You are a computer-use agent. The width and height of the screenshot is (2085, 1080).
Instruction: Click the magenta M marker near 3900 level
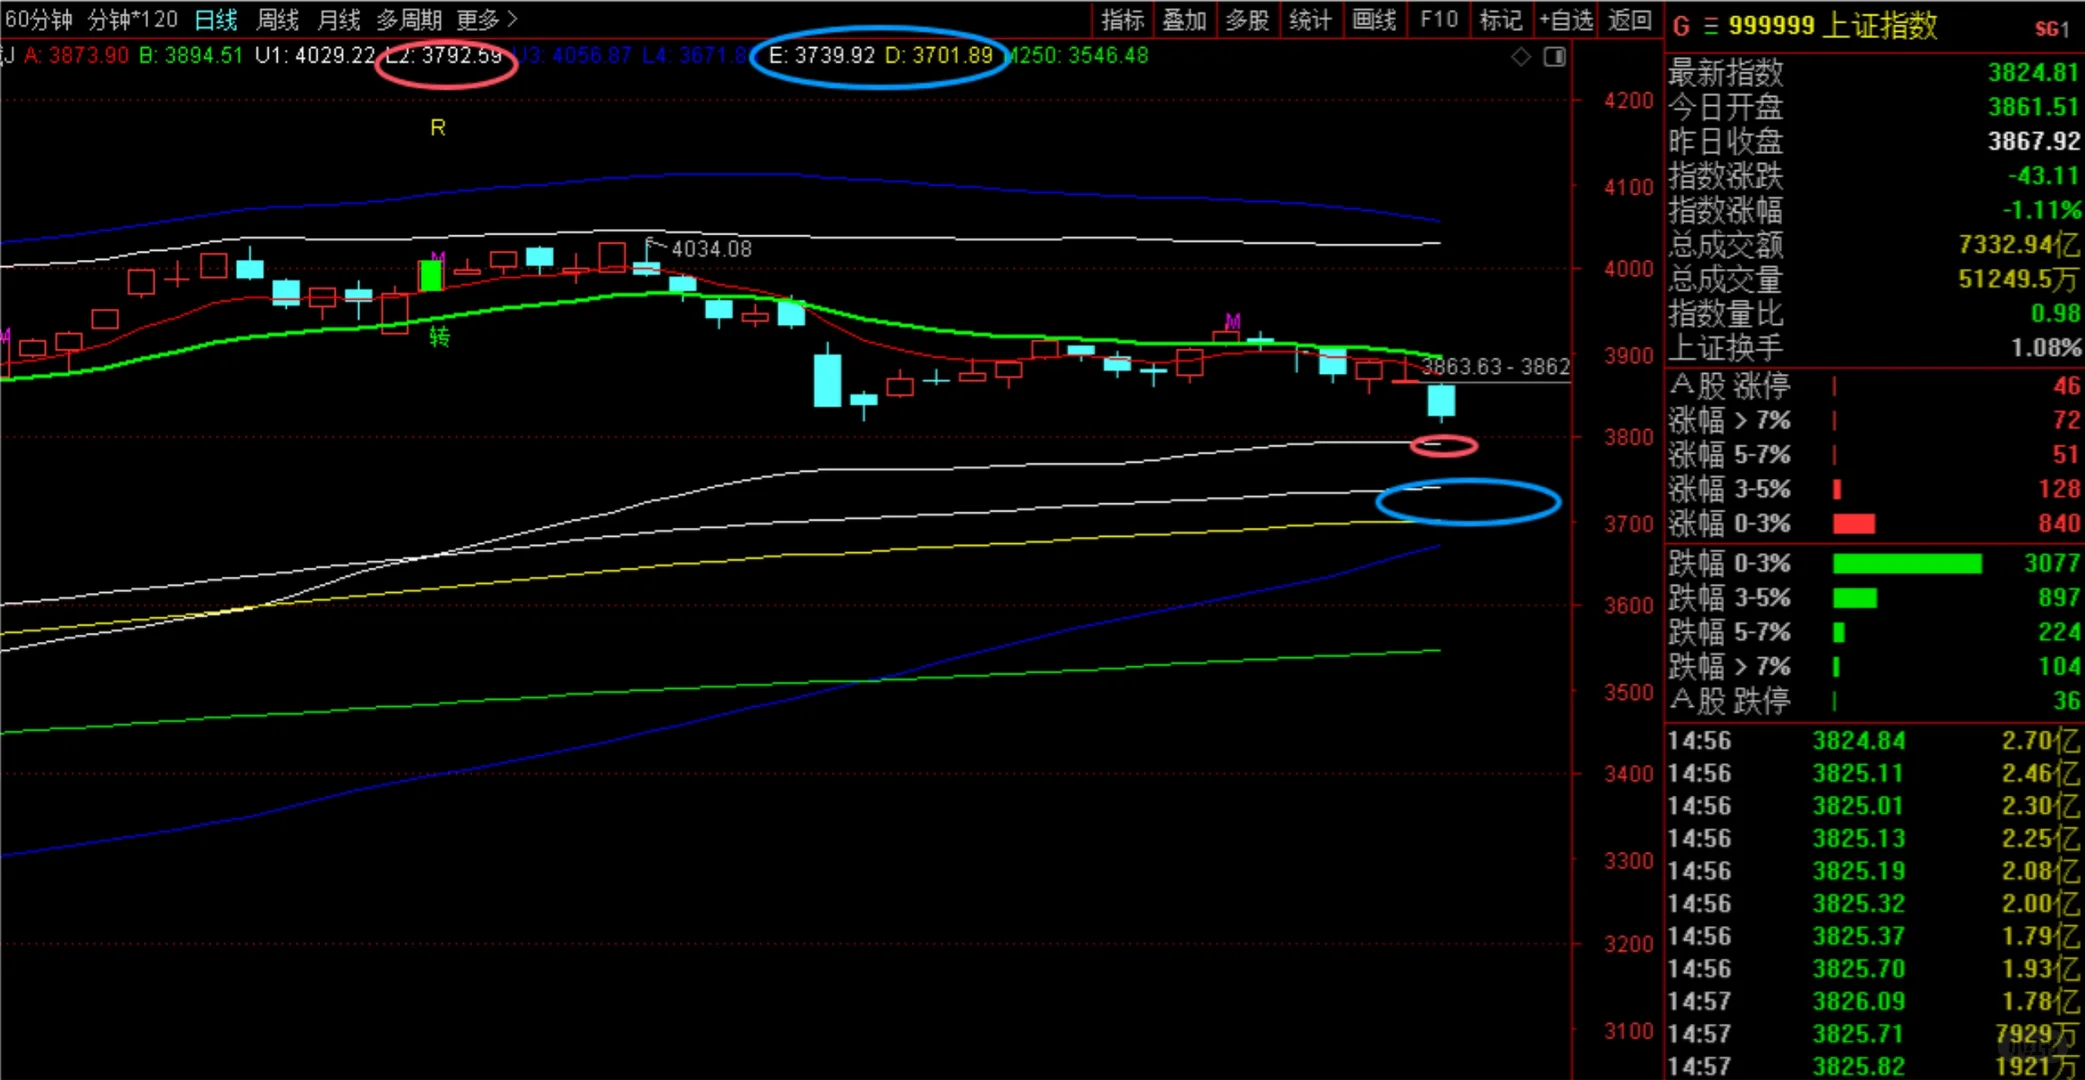pos(1232,321)
